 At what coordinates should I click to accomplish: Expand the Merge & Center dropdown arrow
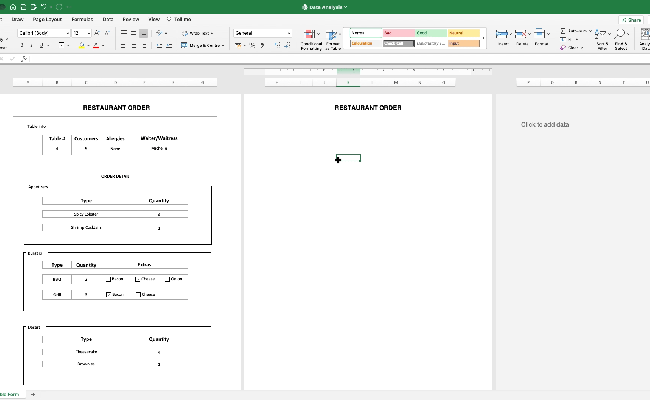pos(223,46)
